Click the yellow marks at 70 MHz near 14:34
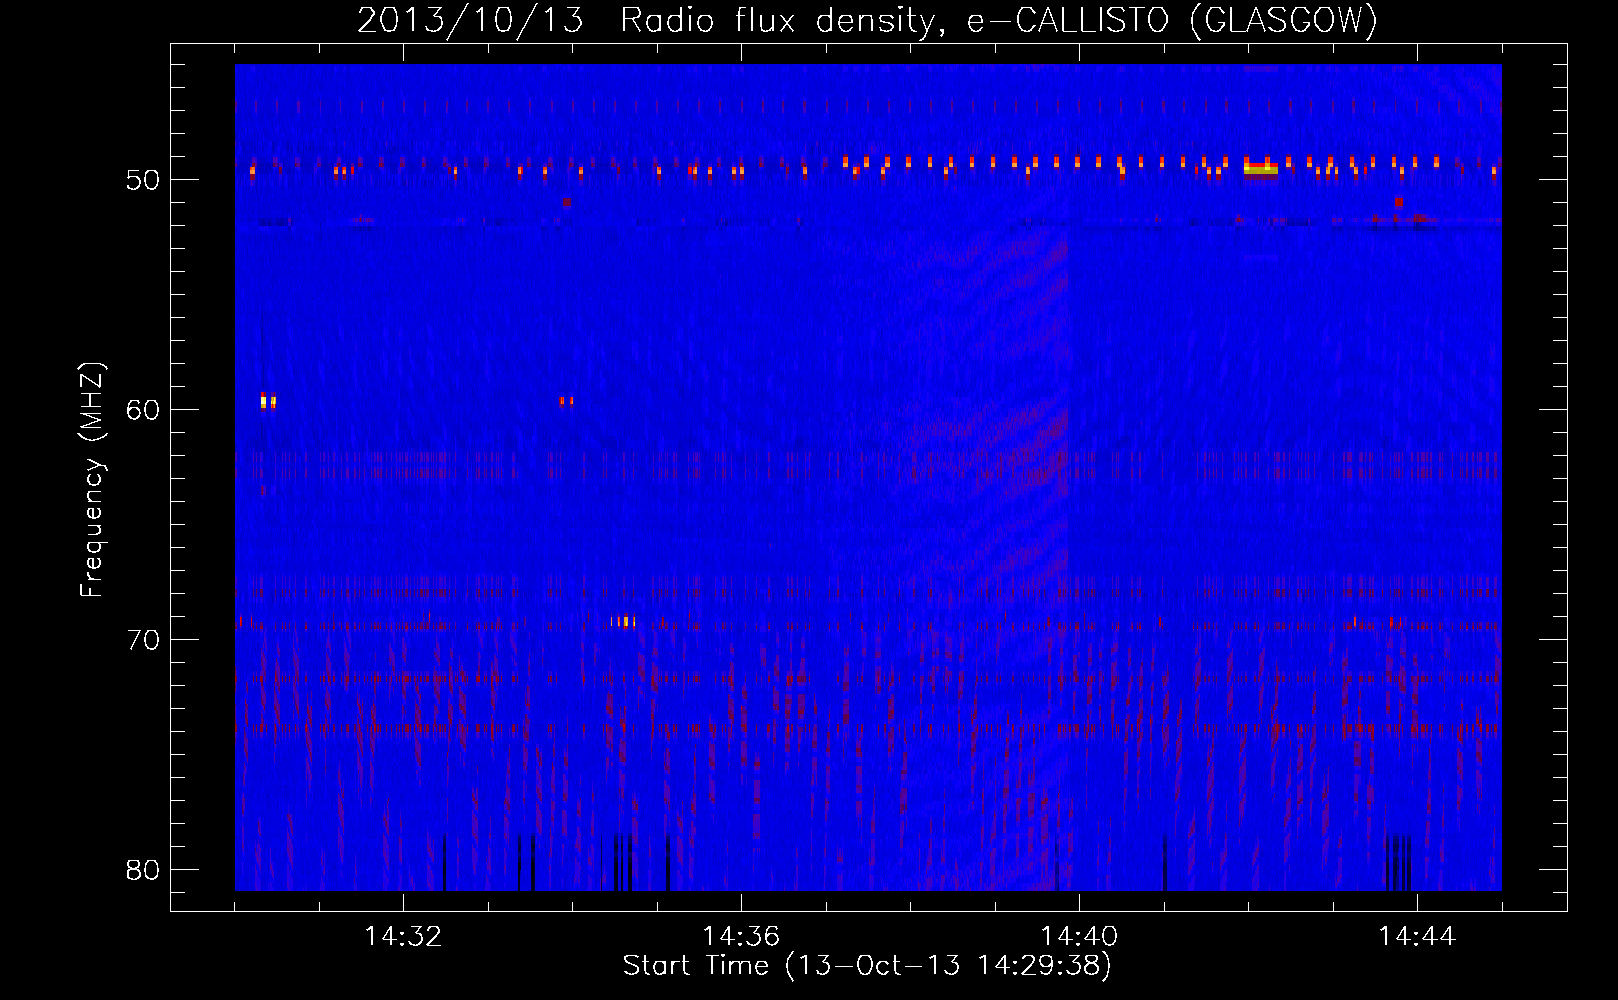 pyautogui.click(x=624, y=622)
